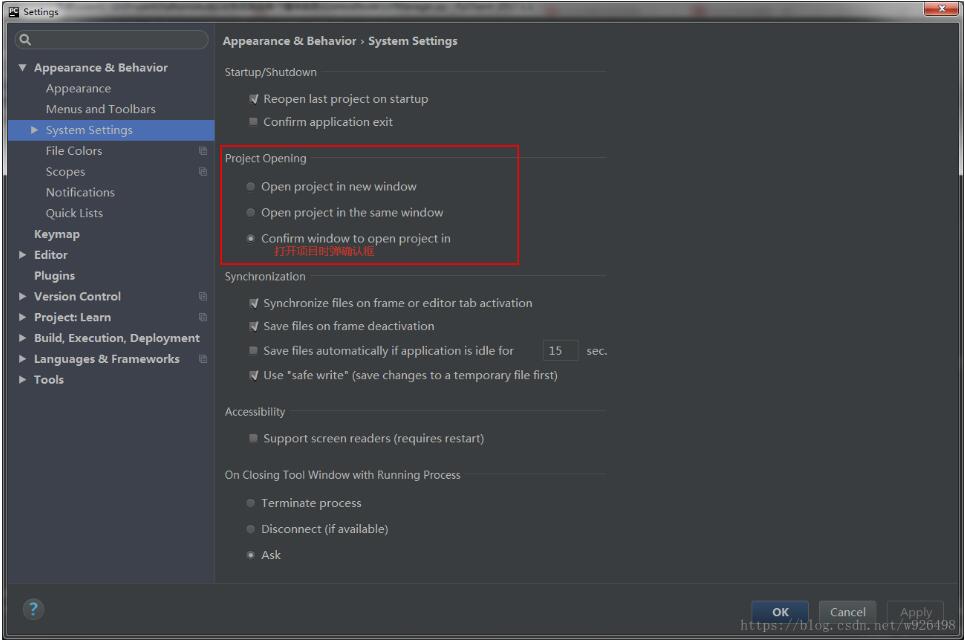This screenshot has height=640, width=965.
Task: Select Confirm window to open project in
Action: pos(250,238)
